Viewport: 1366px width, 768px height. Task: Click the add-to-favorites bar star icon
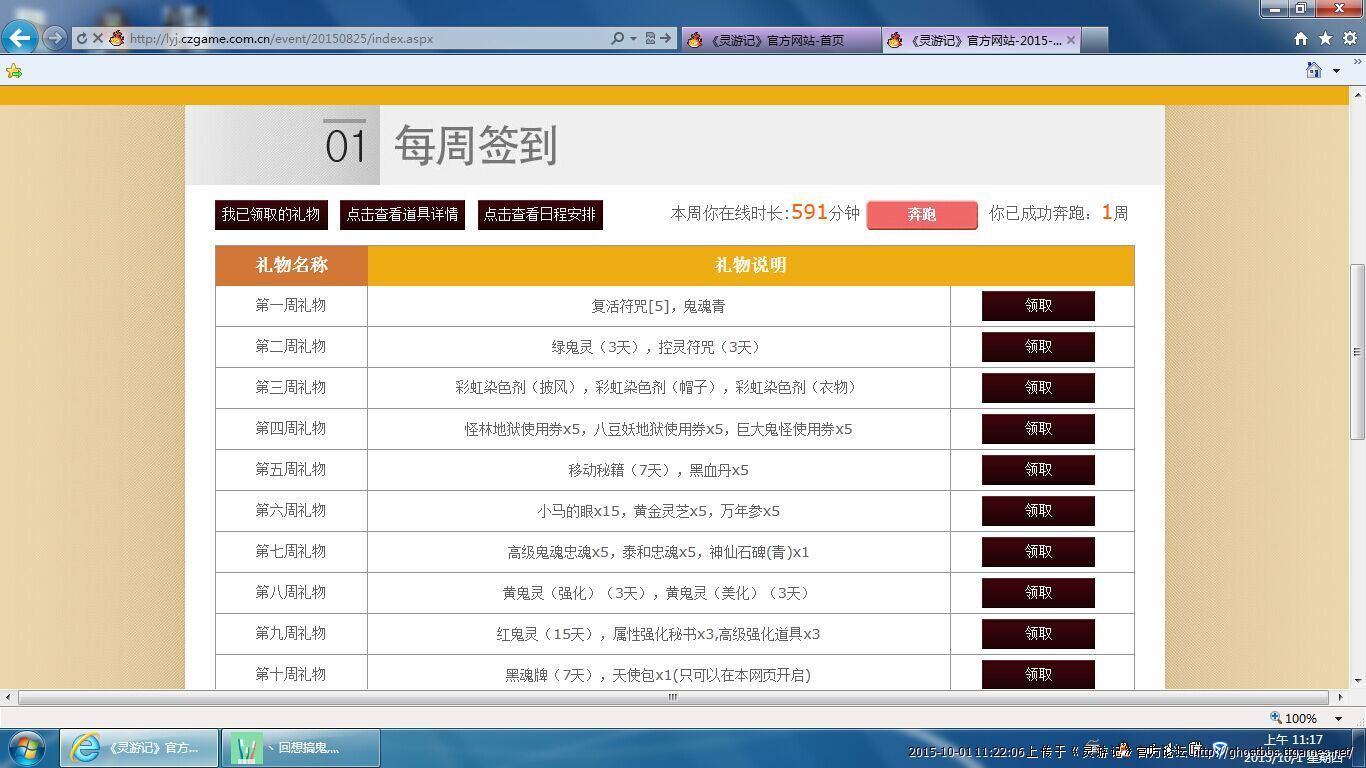(x=14, y=71)
